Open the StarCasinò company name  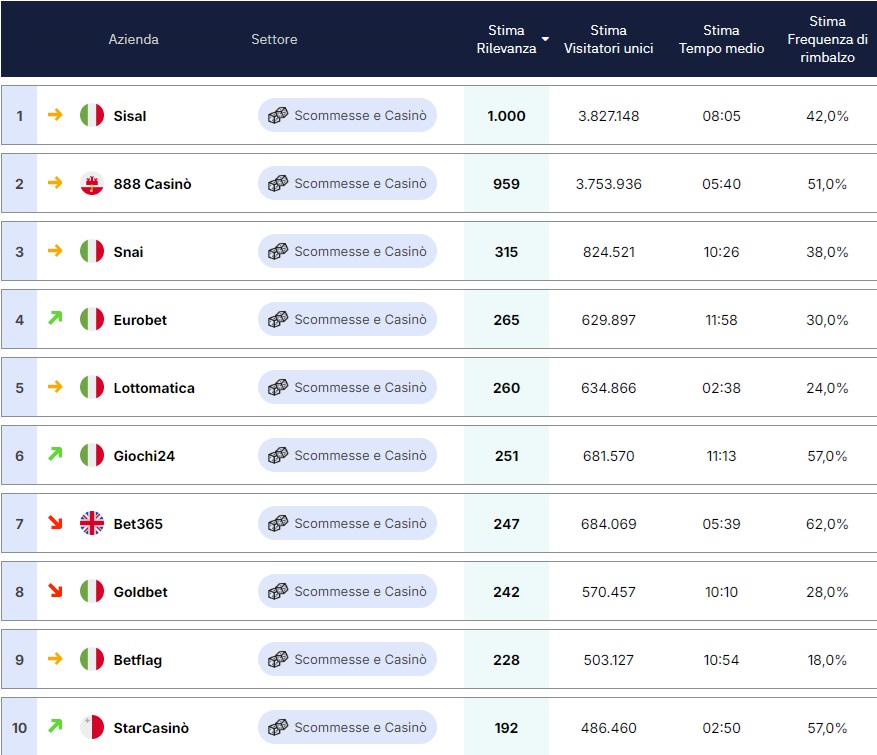pos(151,728)
